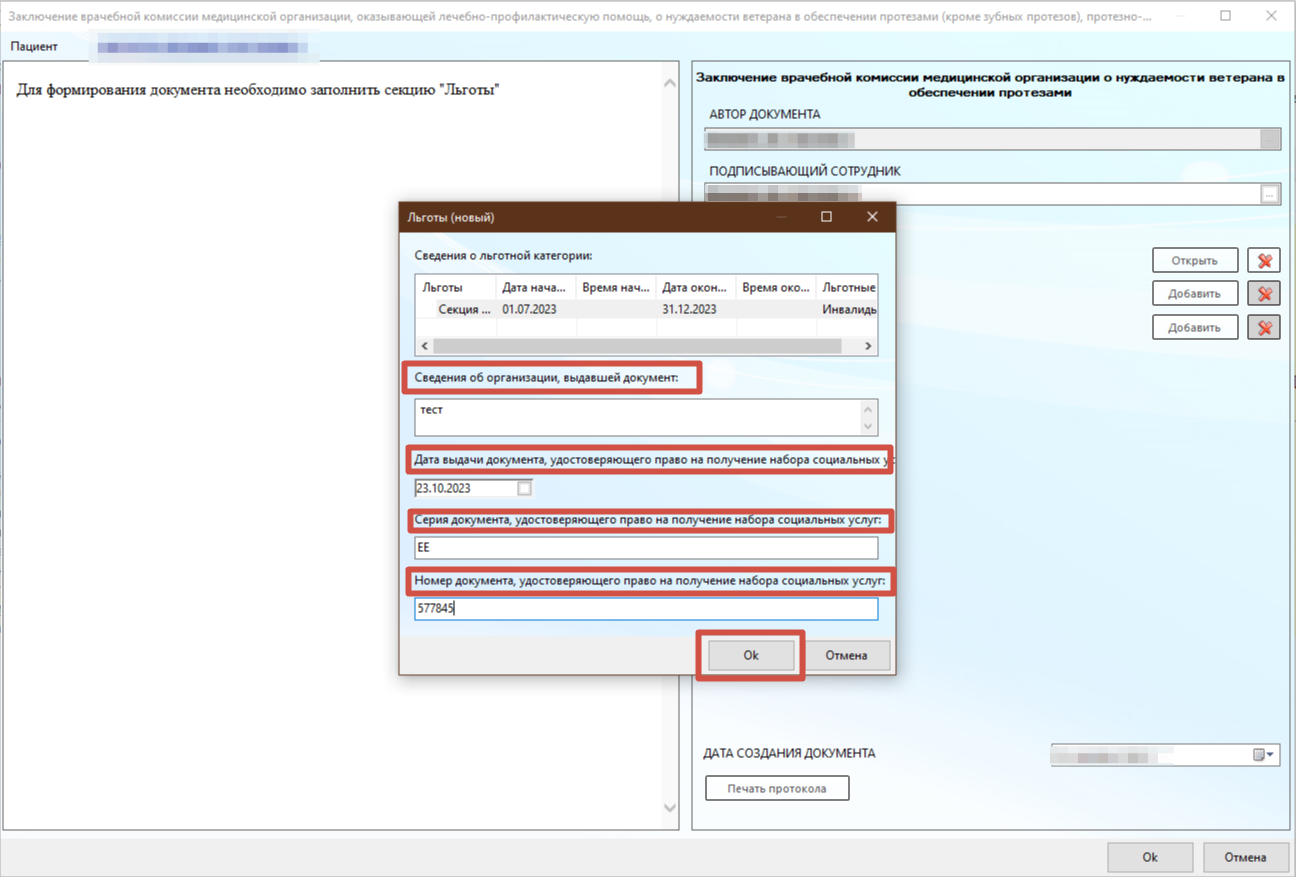Viewport: 1296px width, 877px height.
Task: Click up arrow in the 'тест' text area scrollbar
Action: 869,410
